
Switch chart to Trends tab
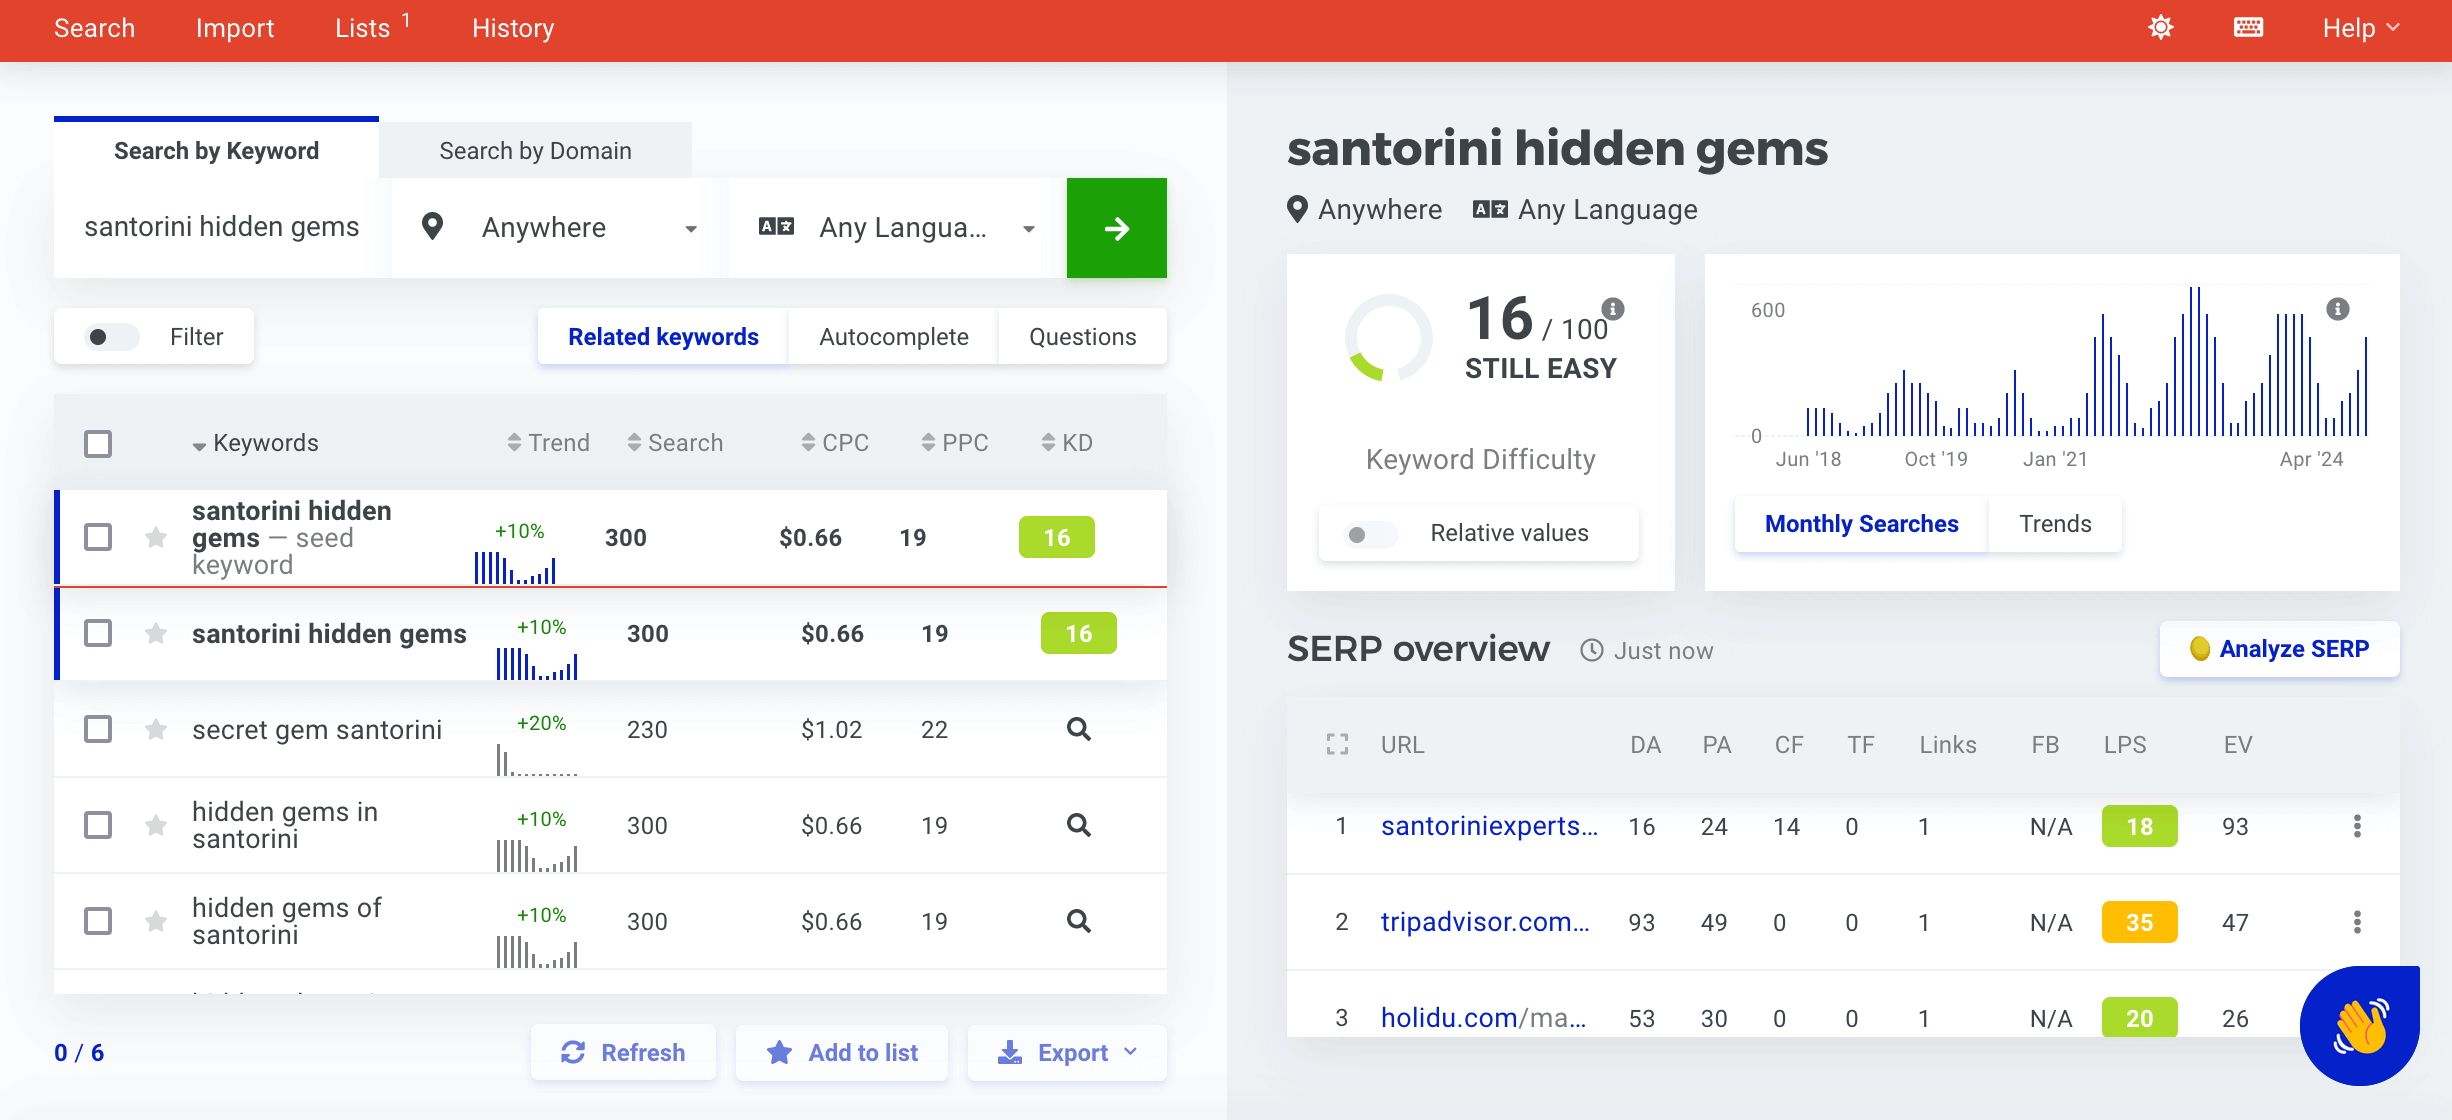coord(2055,524)
